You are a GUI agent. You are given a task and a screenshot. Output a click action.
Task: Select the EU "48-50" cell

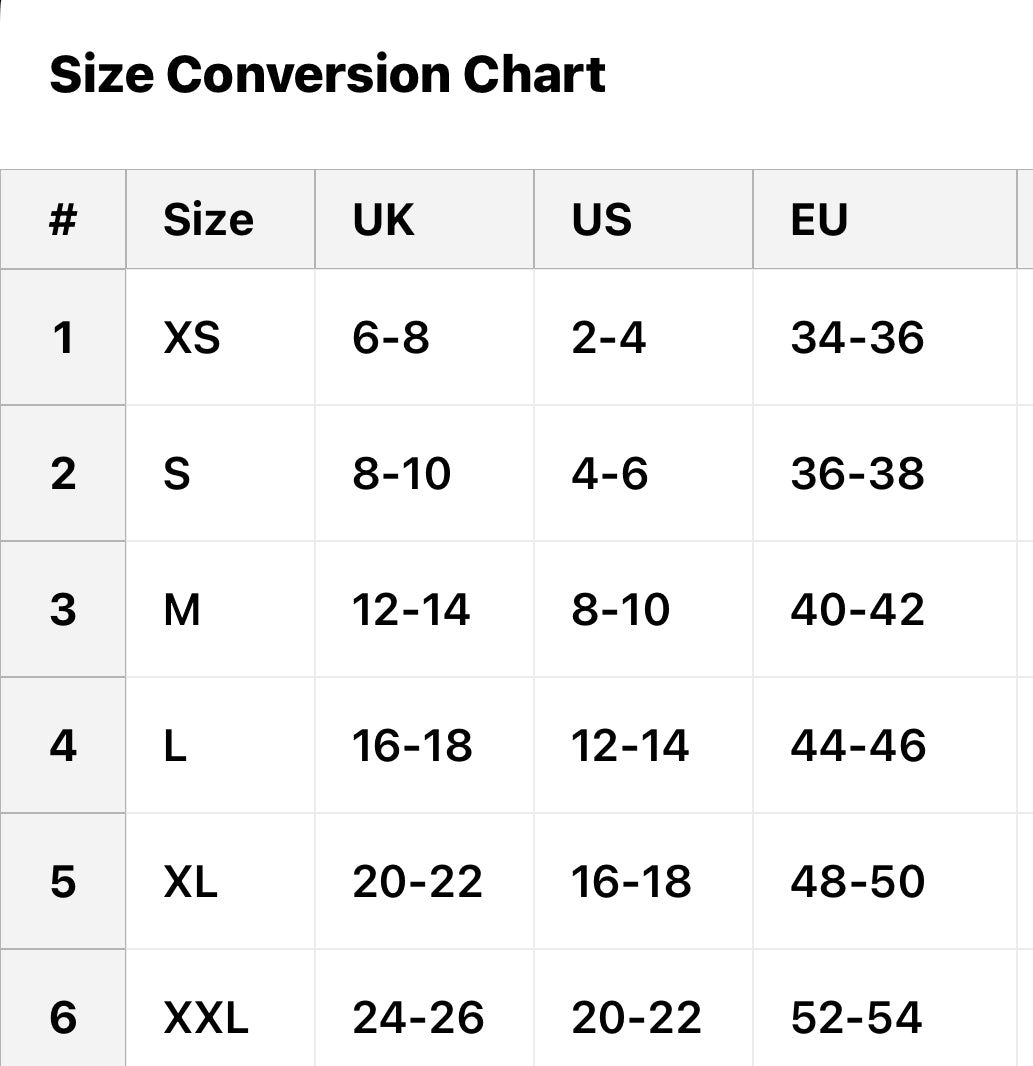(857, 882)
